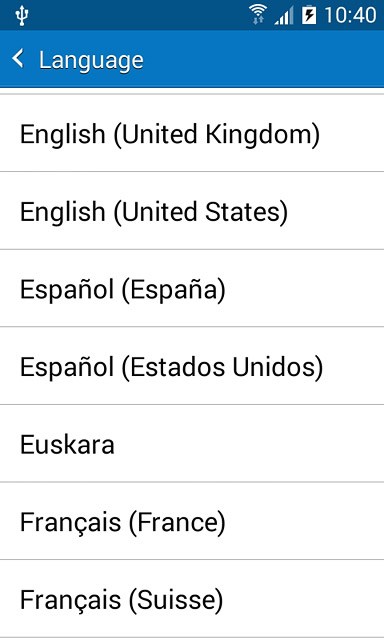
Task: Tap the 10:40 clock in status bar
Action: tap(350, 16)
